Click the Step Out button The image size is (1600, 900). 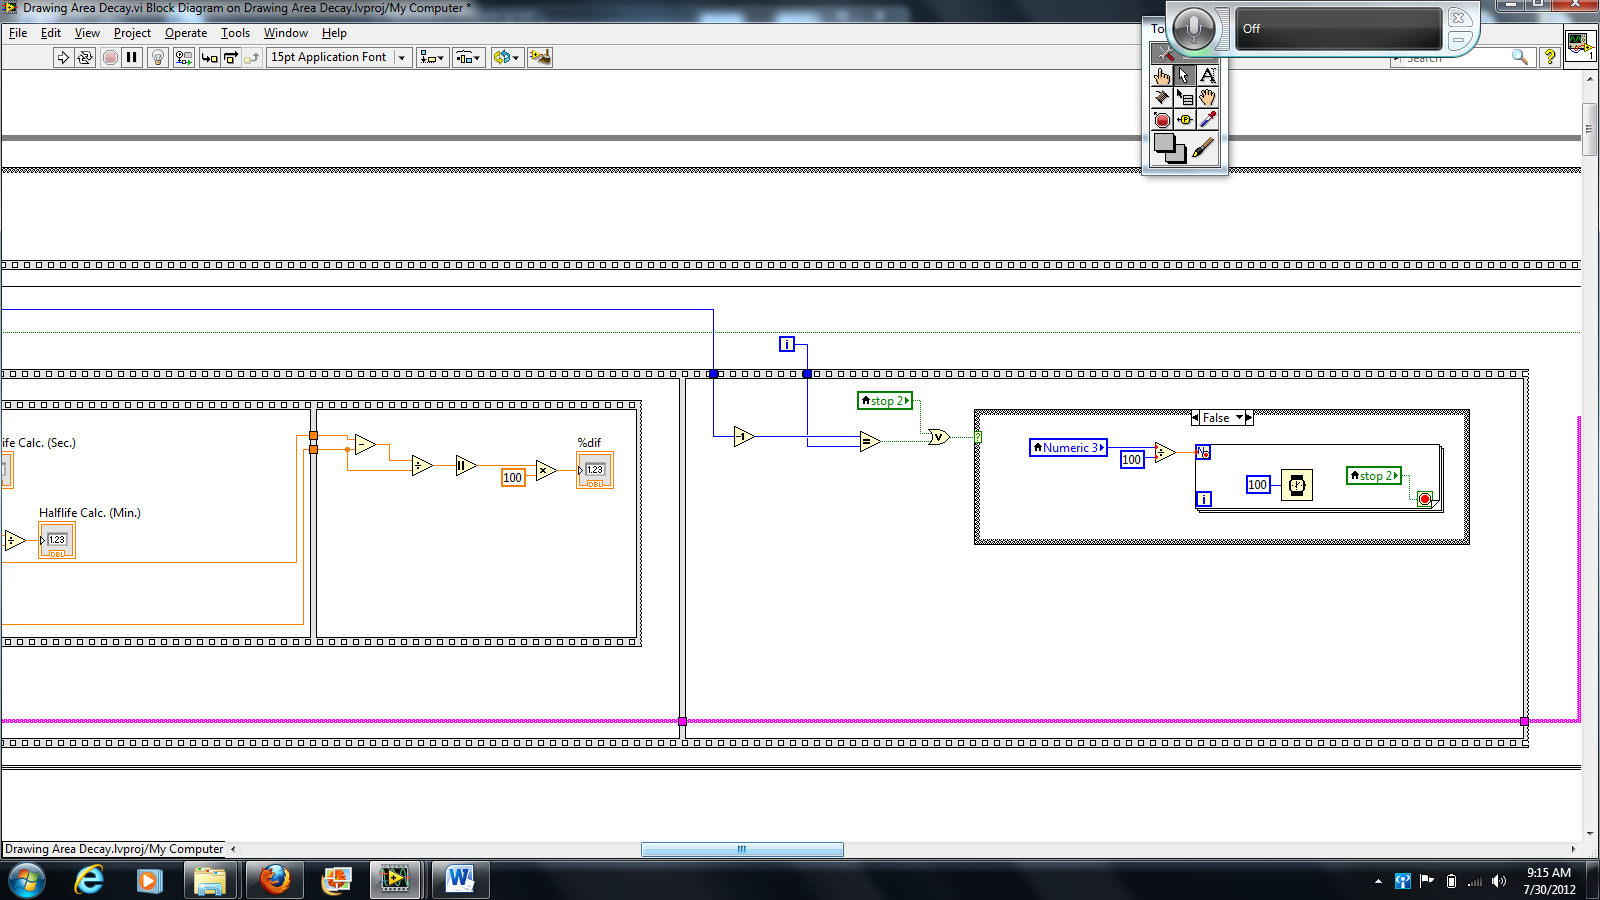(x=252, y=57)
